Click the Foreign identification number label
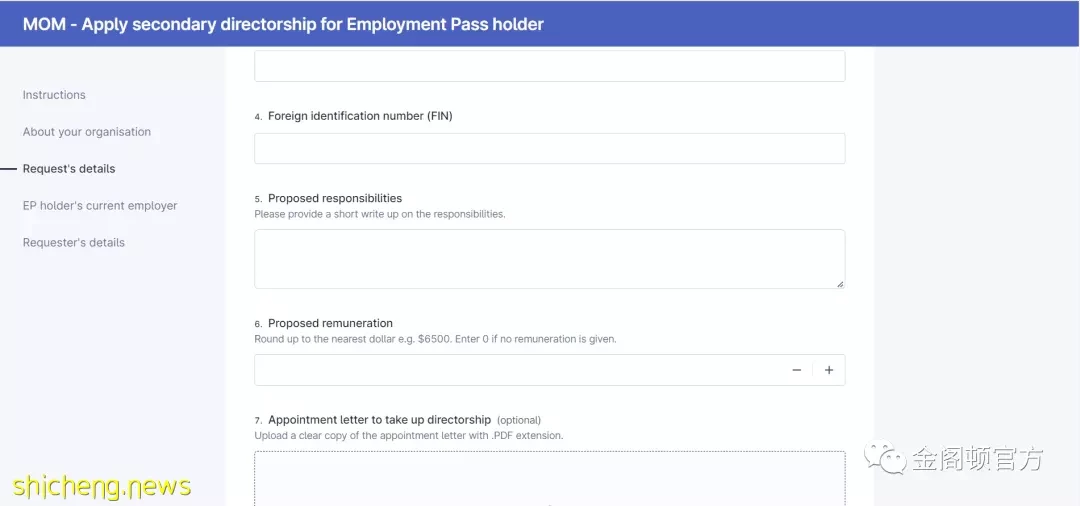1080x506 pixels. pos(360,116)
